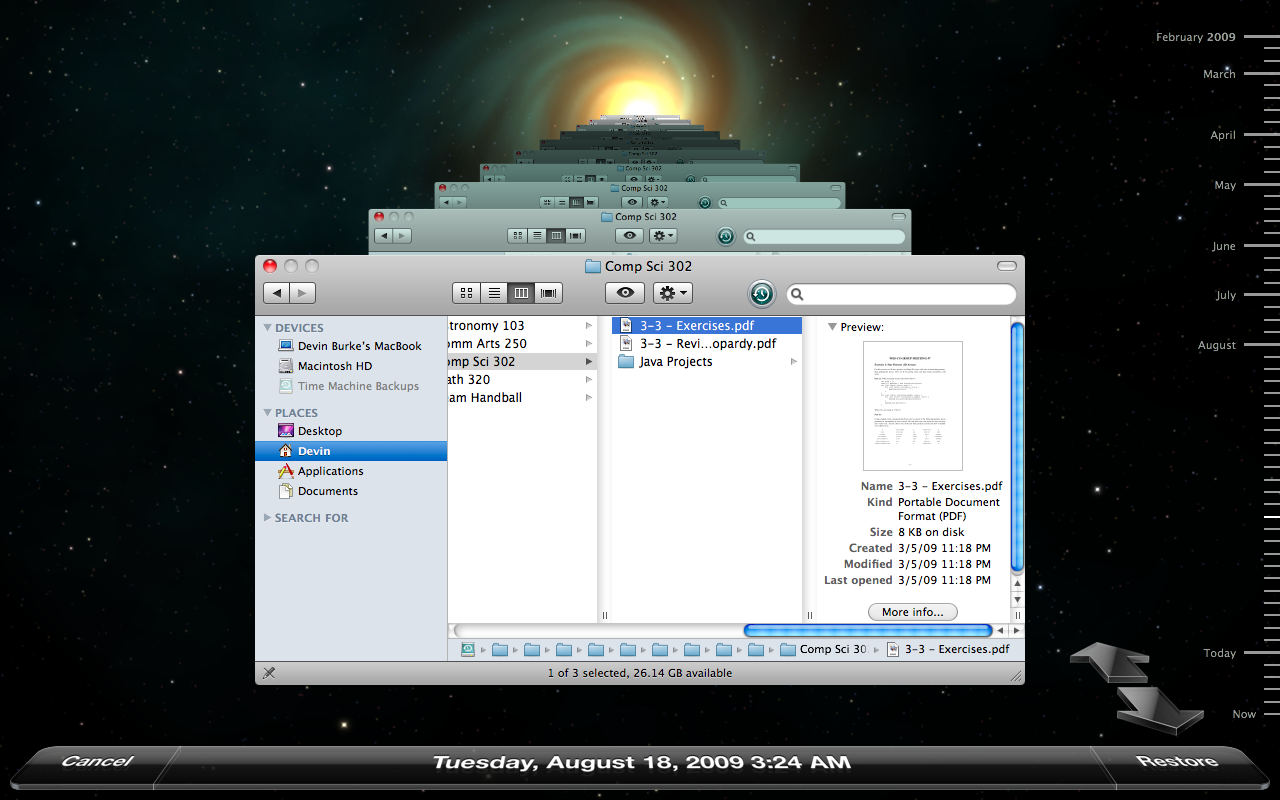The width and height of the screenshot is (1280, 800).
Task: Click the preview pane's scroll down arrow
Action: (x=1018, y=601)
